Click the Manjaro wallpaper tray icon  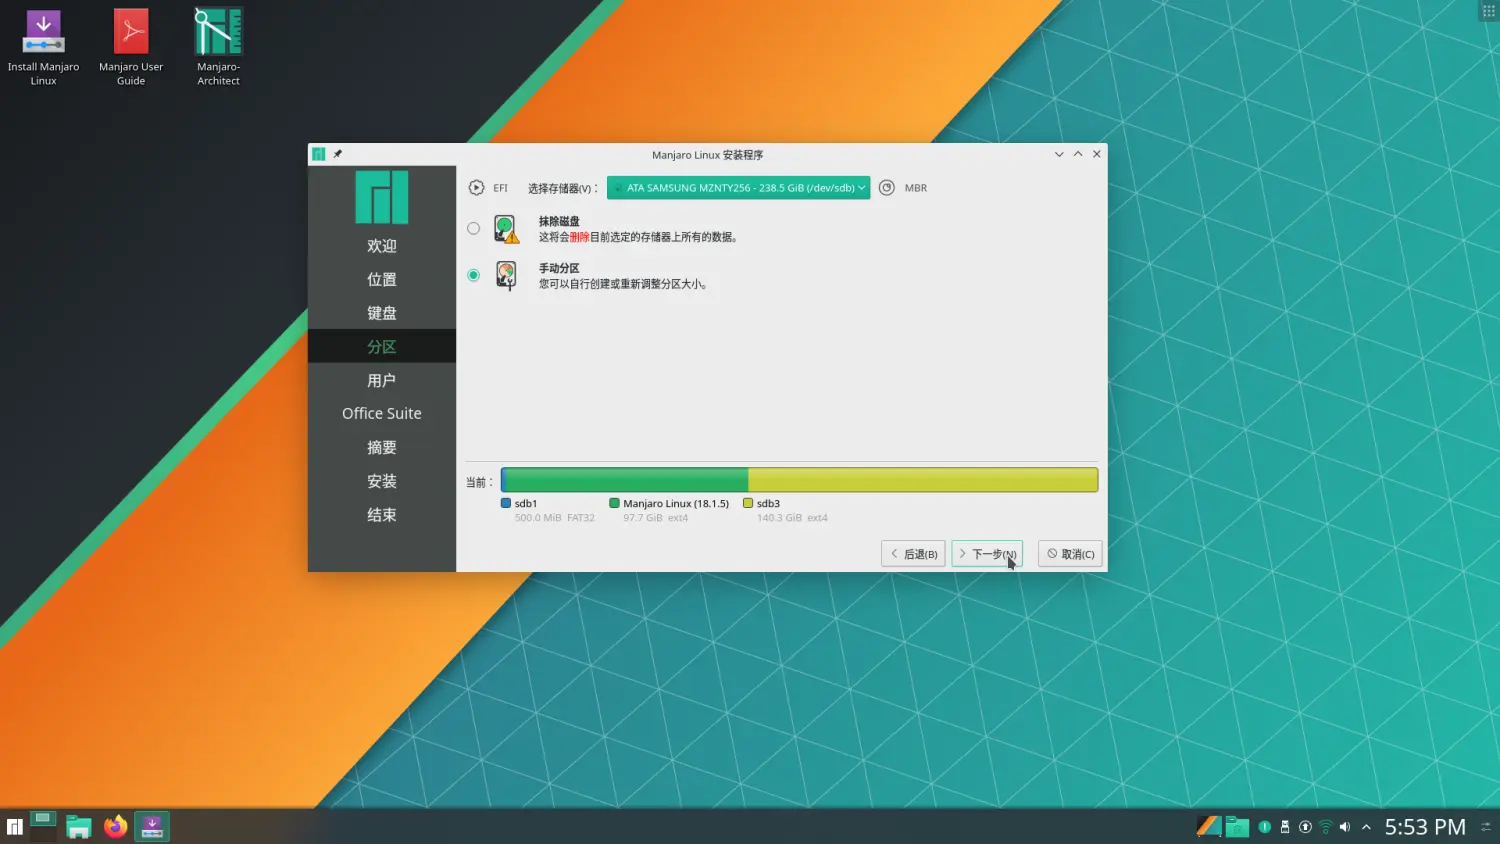pos(1209,826)
